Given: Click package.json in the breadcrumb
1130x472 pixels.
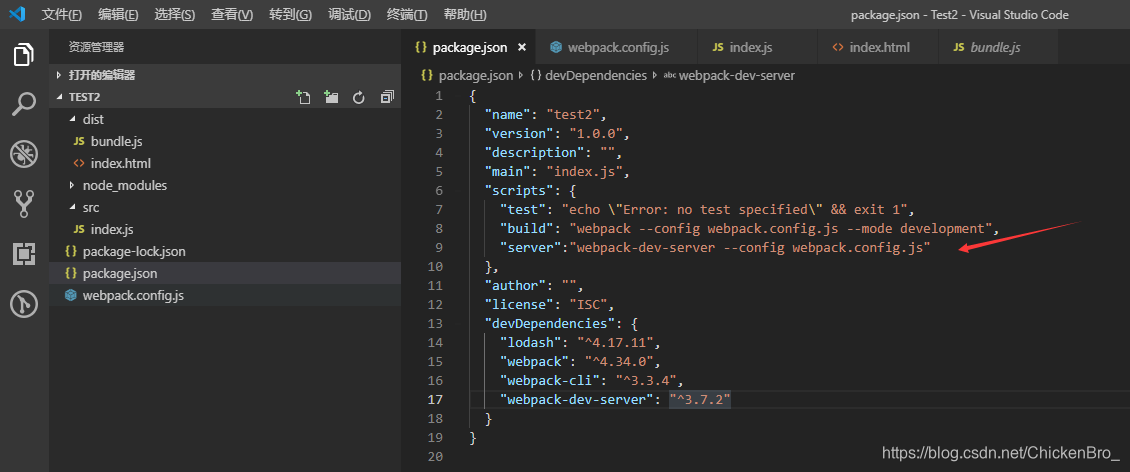Looking at the screenshot, I should tap(476, 75).
